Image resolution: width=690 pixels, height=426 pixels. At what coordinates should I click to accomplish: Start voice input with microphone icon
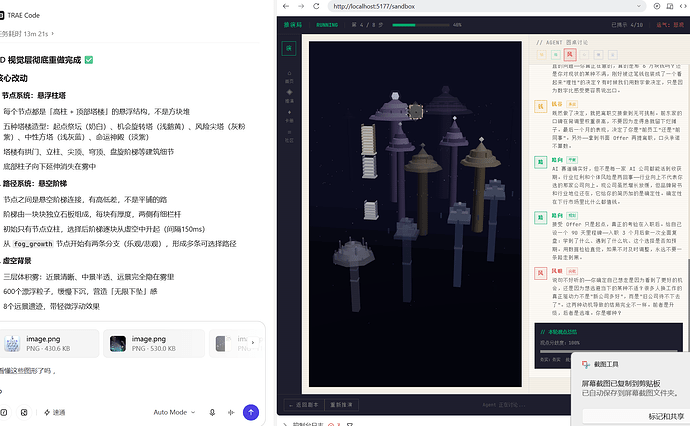coord(212,412)
